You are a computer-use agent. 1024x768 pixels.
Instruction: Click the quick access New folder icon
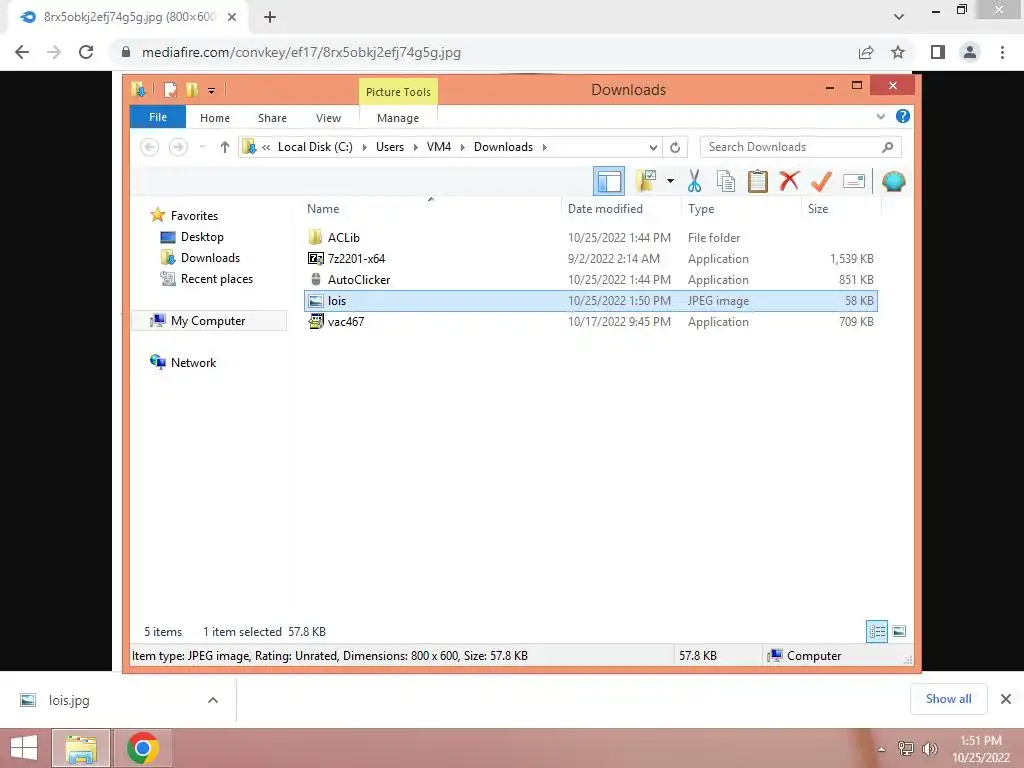pyautogui.click(x=191, y=89)
